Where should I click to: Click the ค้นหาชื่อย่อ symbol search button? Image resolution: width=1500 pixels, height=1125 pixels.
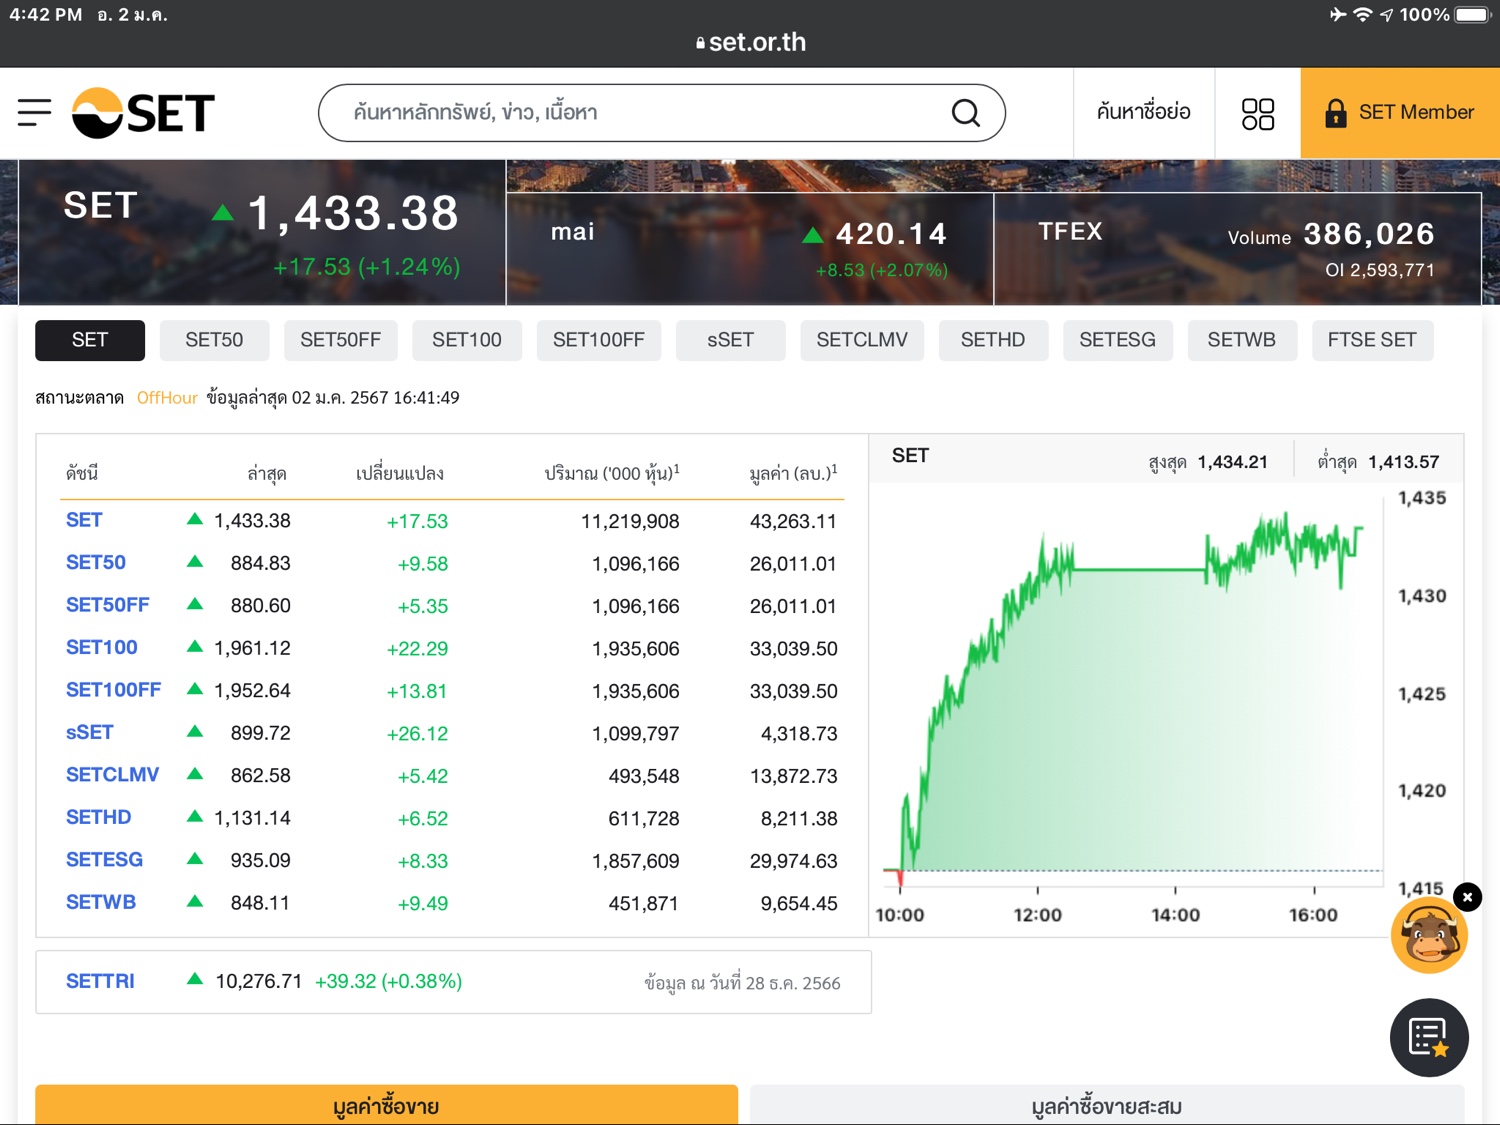[x=1144, y=113]
